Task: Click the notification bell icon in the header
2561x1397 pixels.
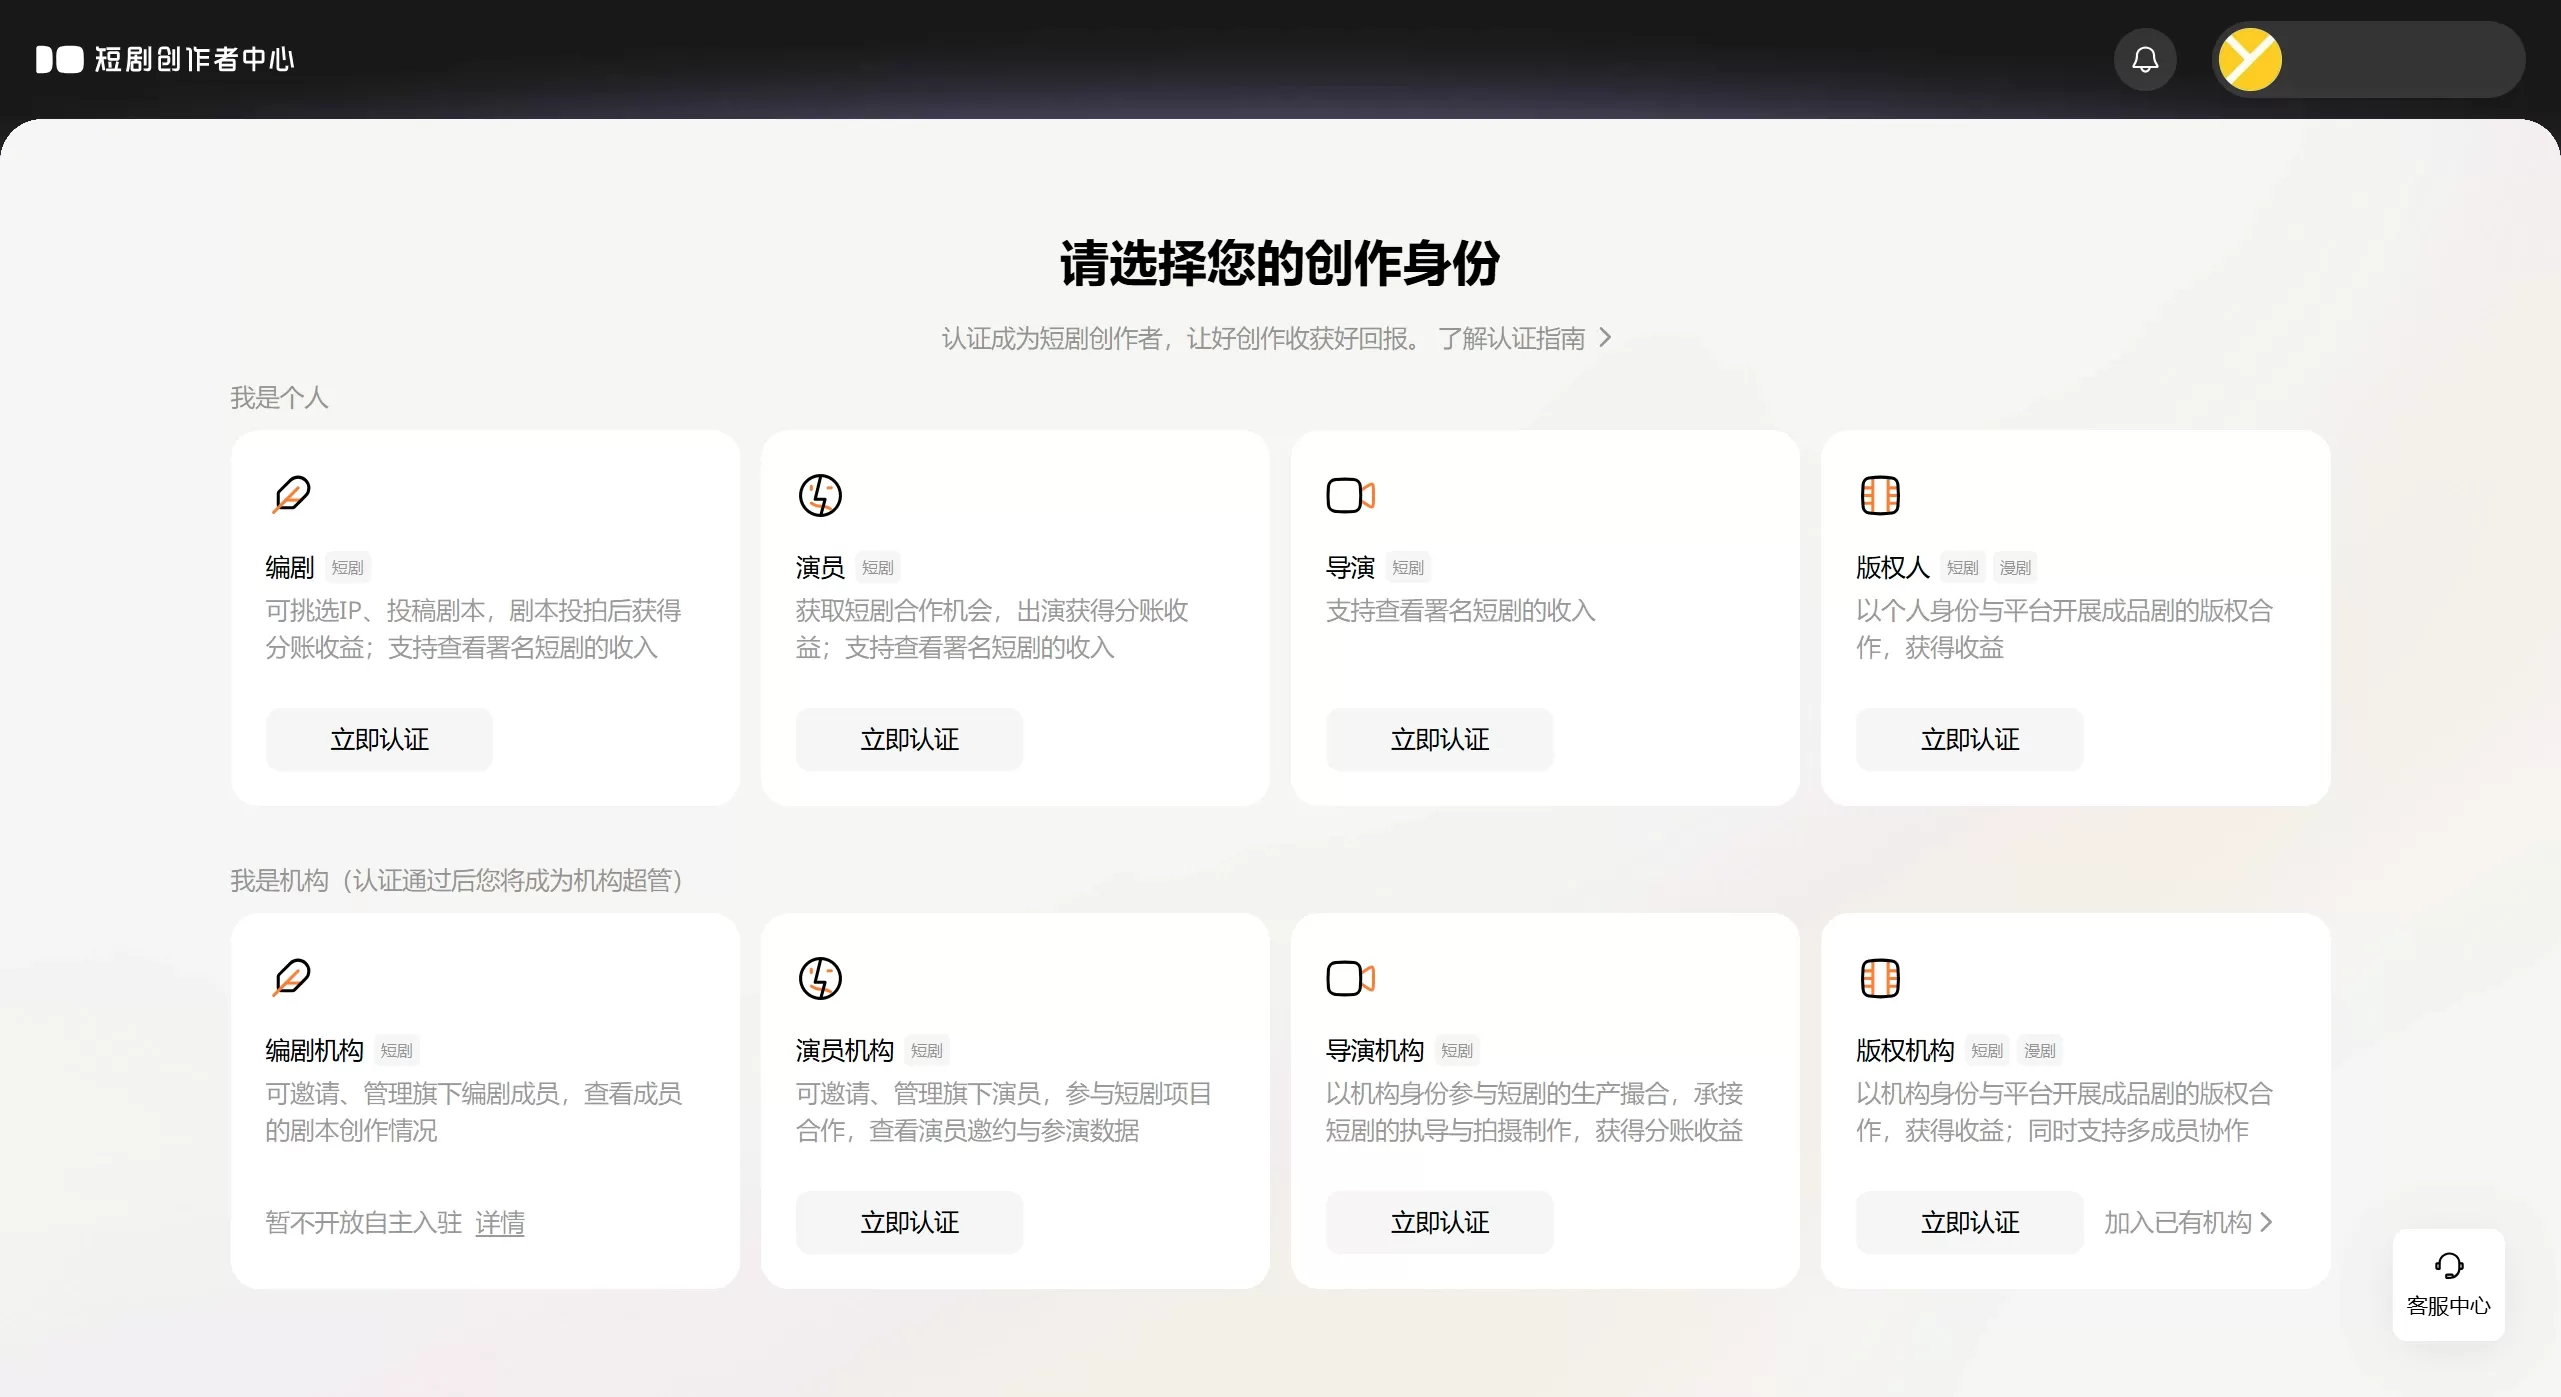Action: point(2144,59)
